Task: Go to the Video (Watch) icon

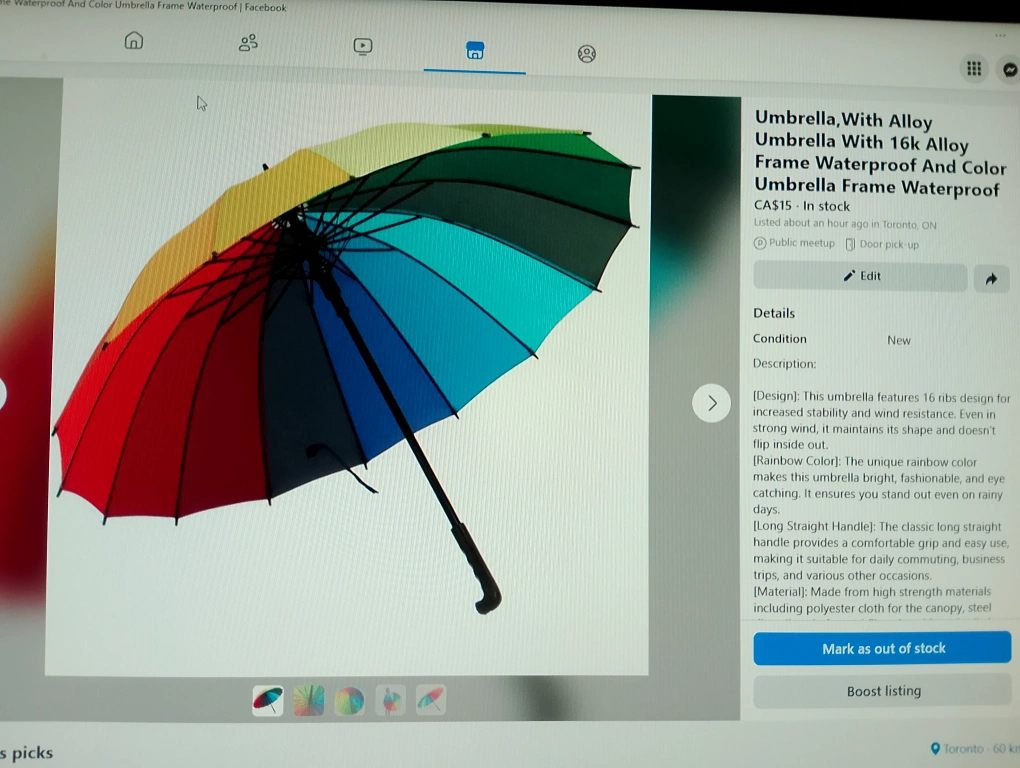Action: coord(362,45)
